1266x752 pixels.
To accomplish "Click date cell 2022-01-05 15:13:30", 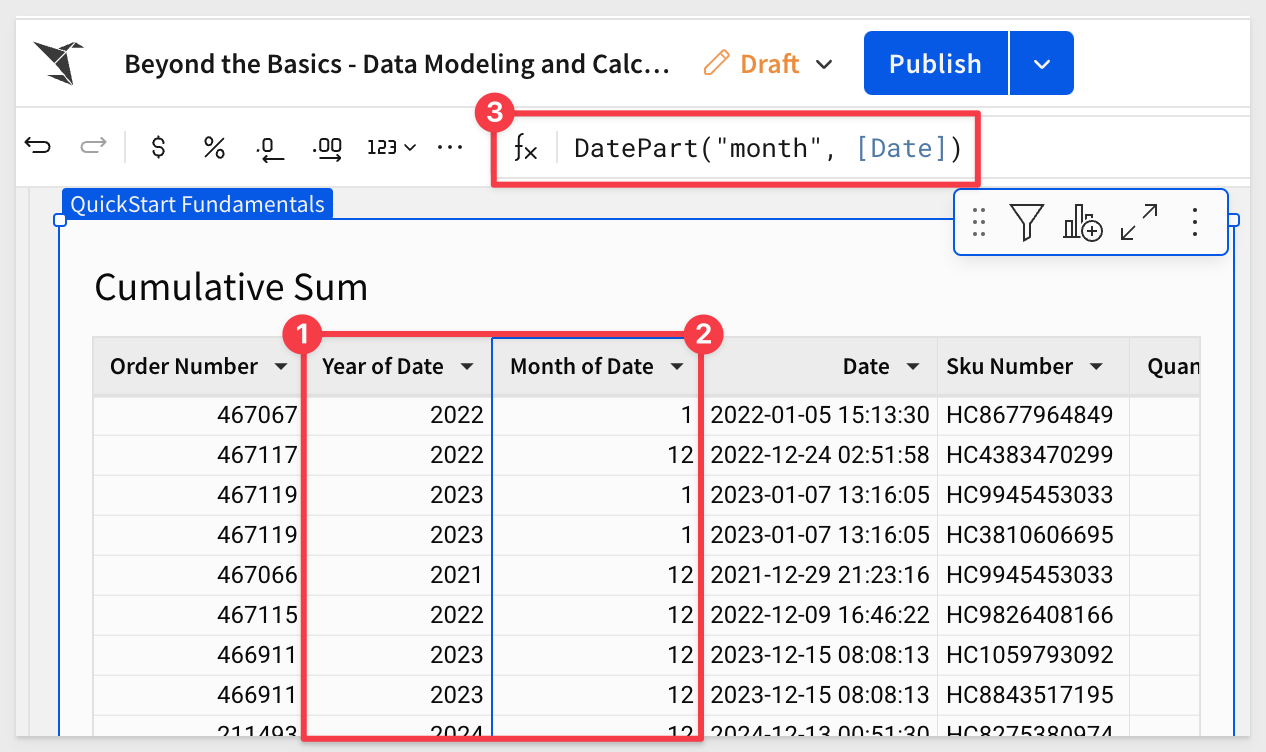I will click(x=819, y=415).
